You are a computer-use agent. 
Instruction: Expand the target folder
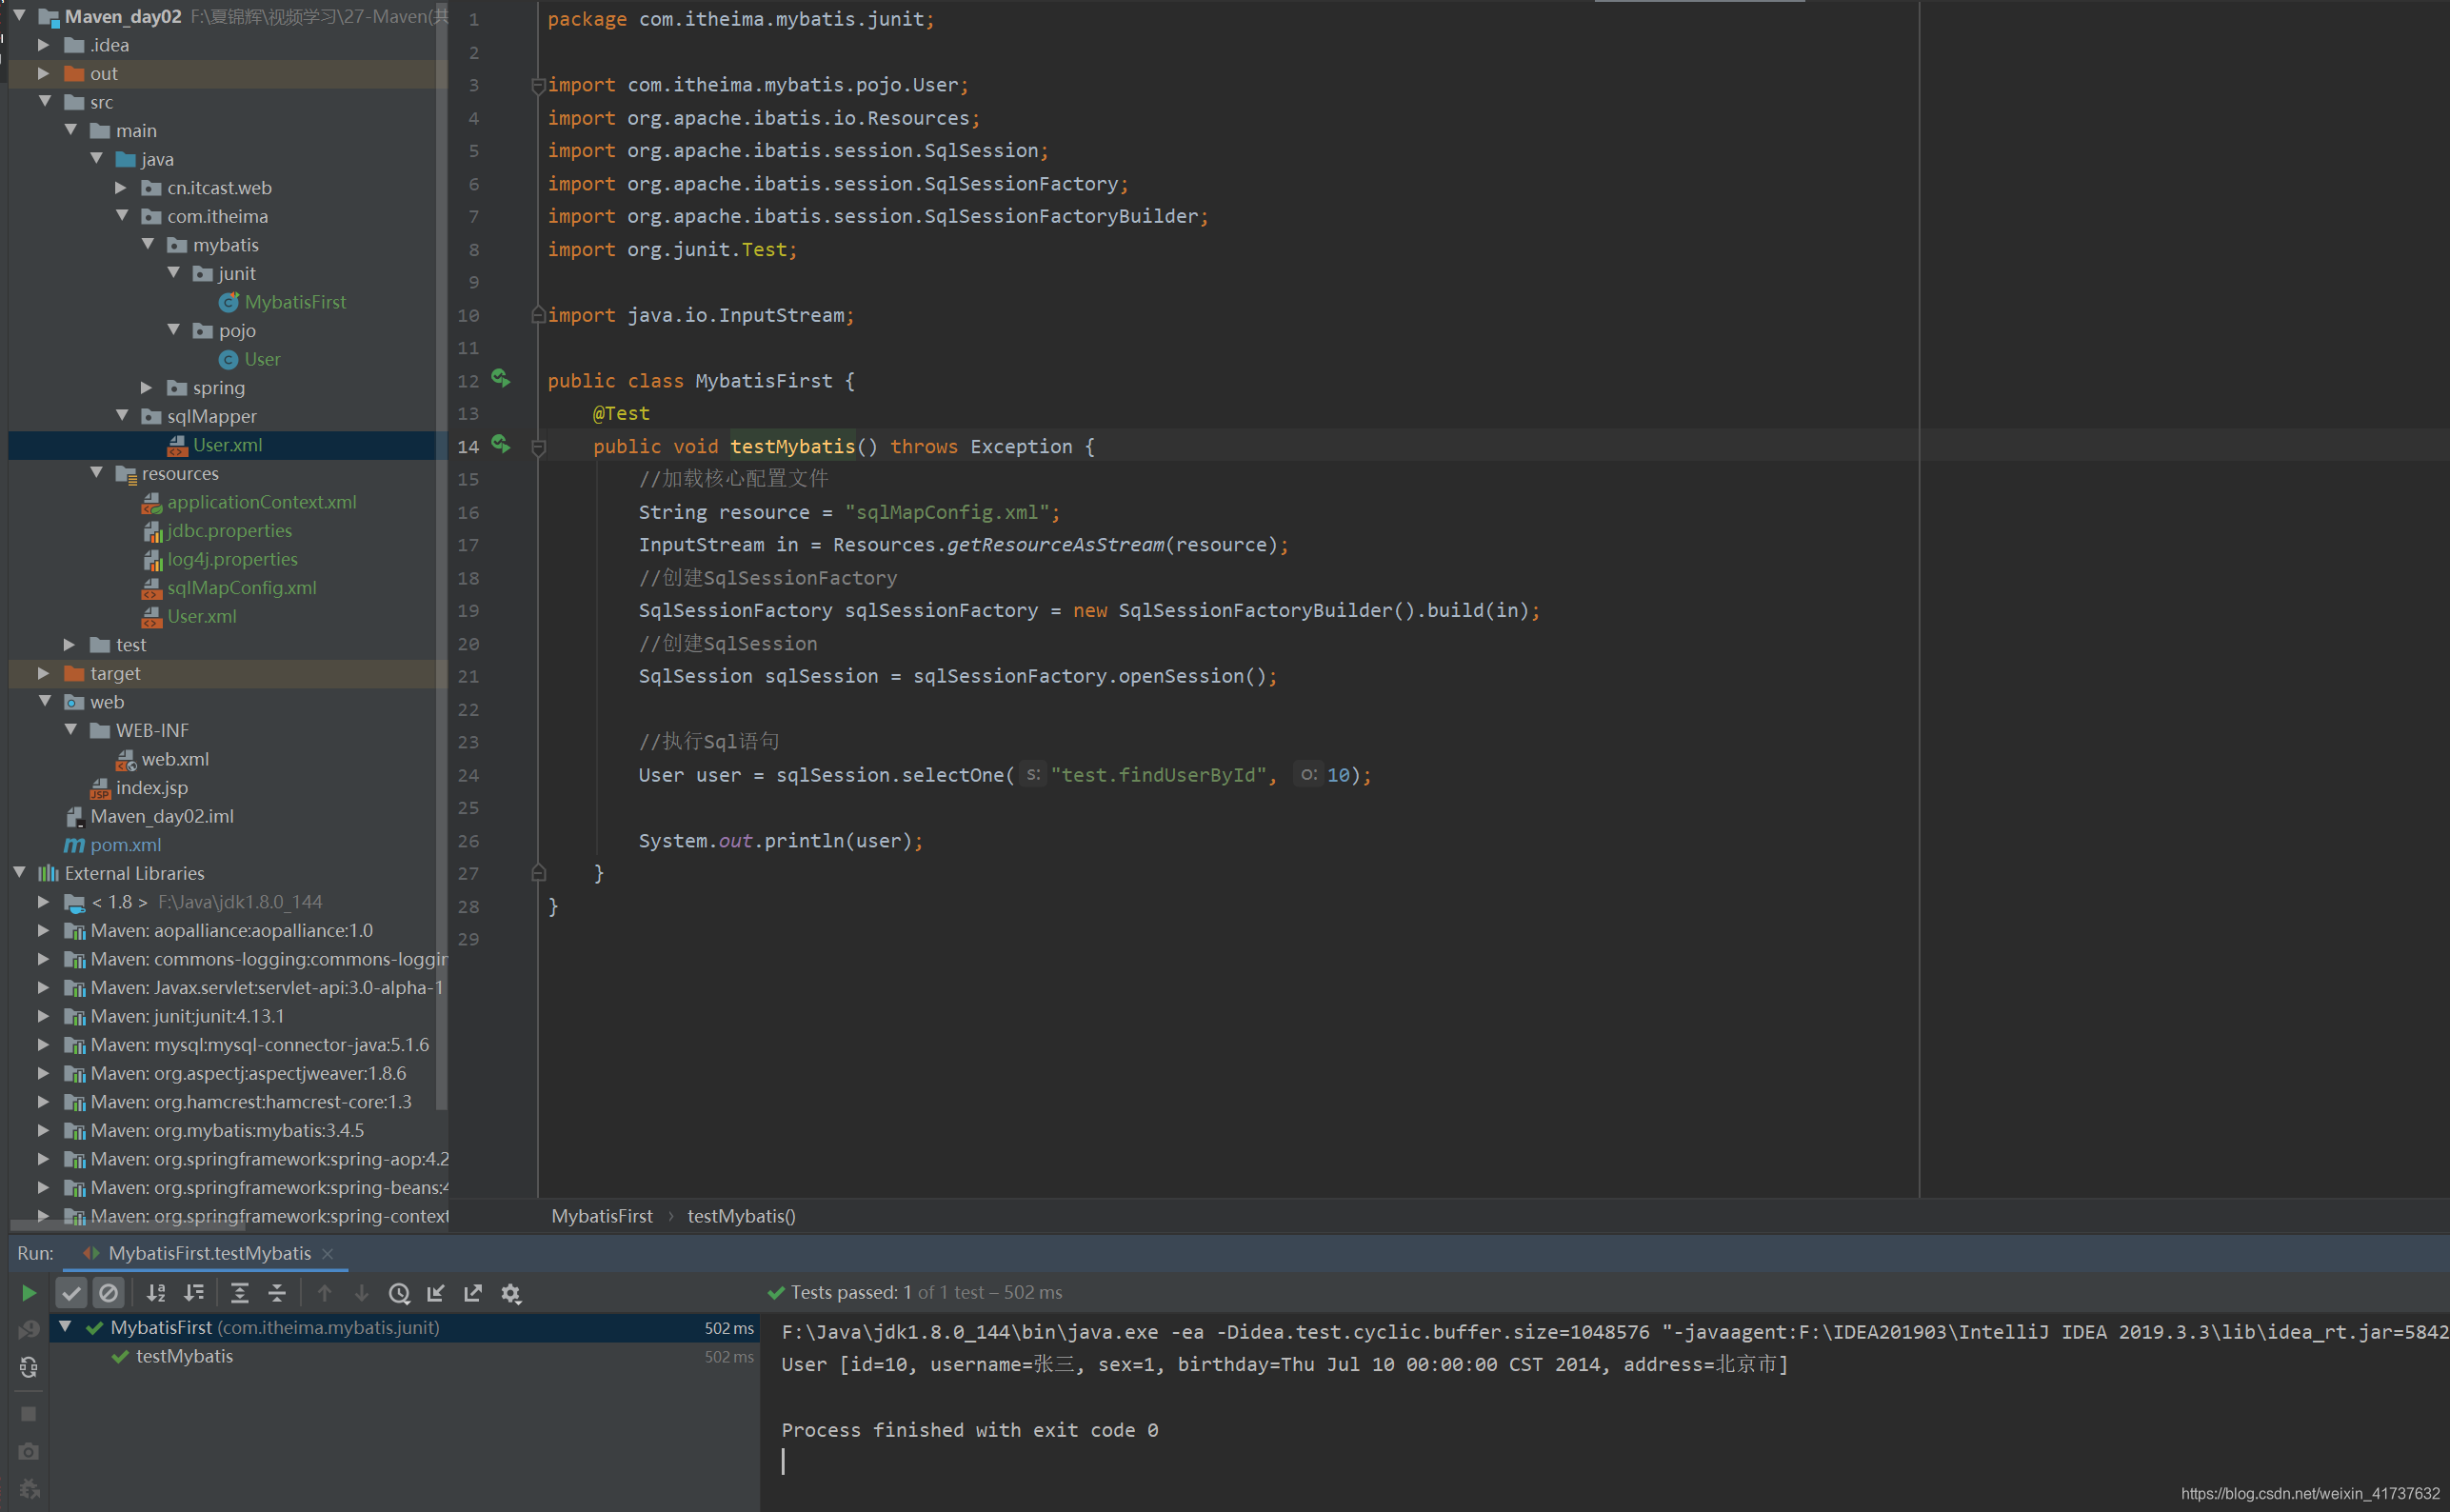44,673
